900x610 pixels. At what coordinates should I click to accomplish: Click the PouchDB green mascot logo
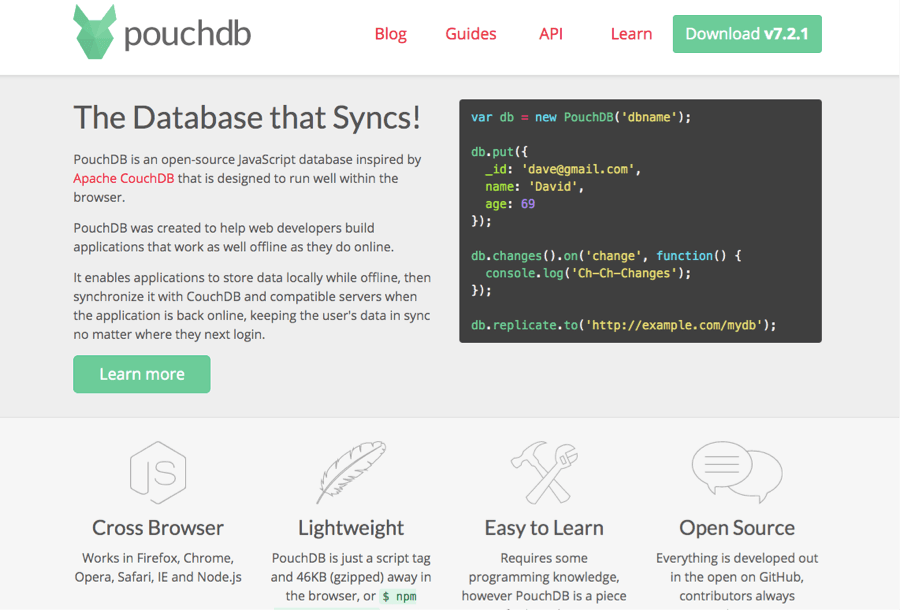[93, 33]
